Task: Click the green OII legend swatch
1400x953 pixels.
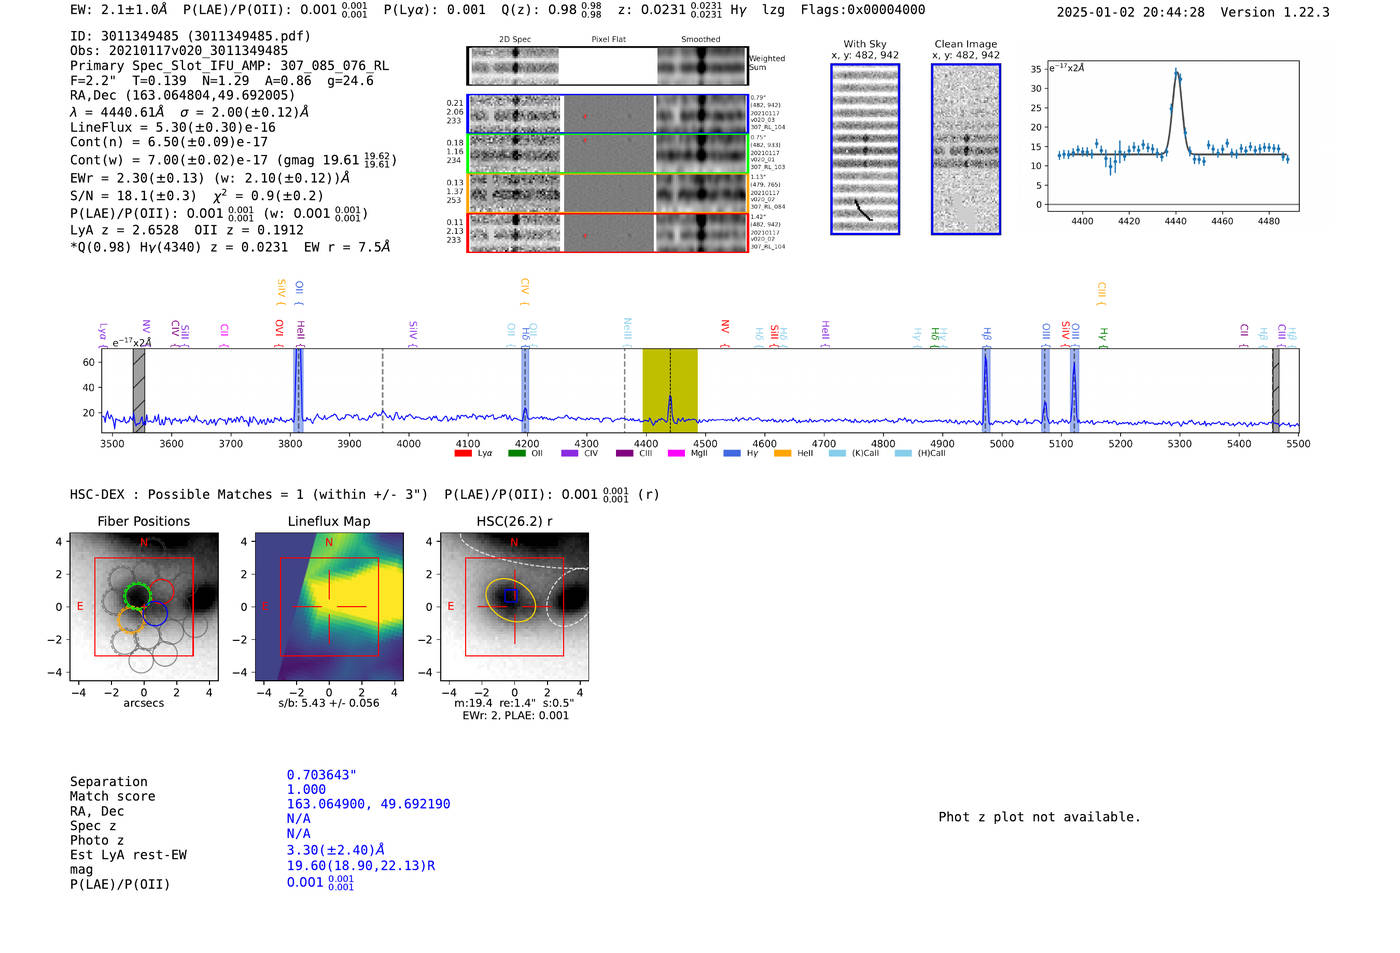Action: click(x=516, y=453)
